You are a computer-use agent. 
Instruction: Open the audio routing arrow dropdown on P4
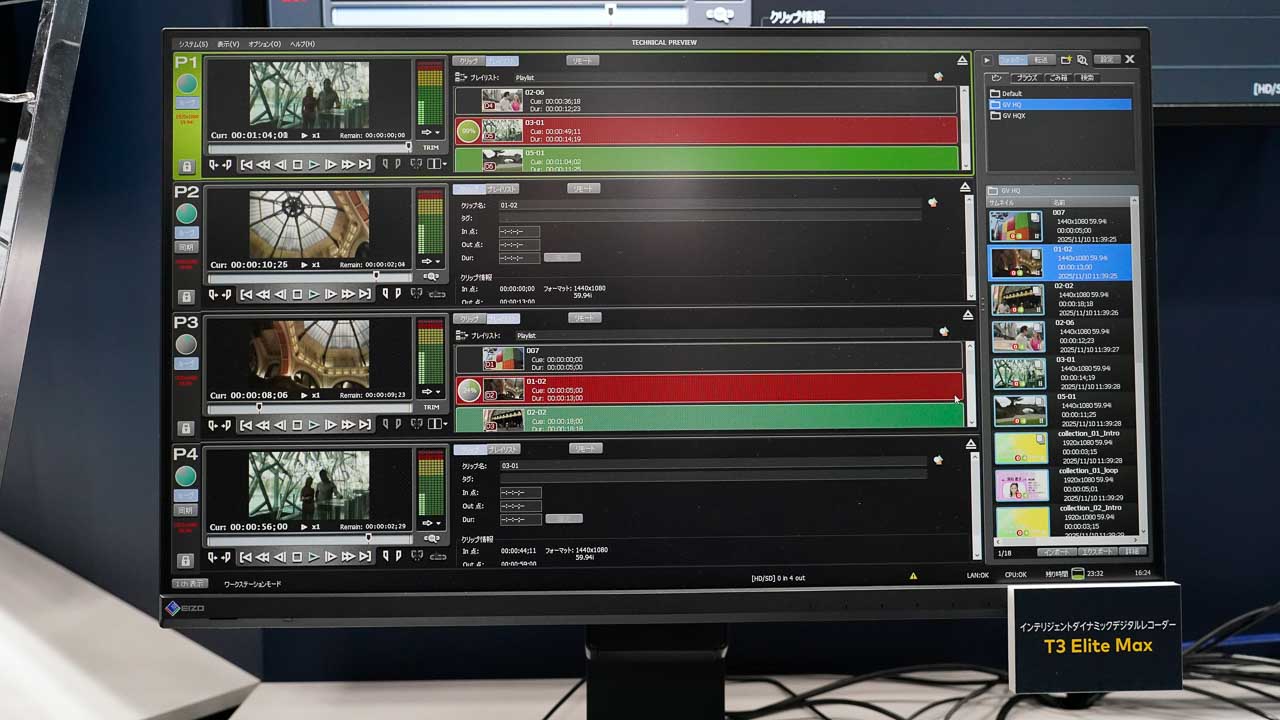tap(430, 523)
